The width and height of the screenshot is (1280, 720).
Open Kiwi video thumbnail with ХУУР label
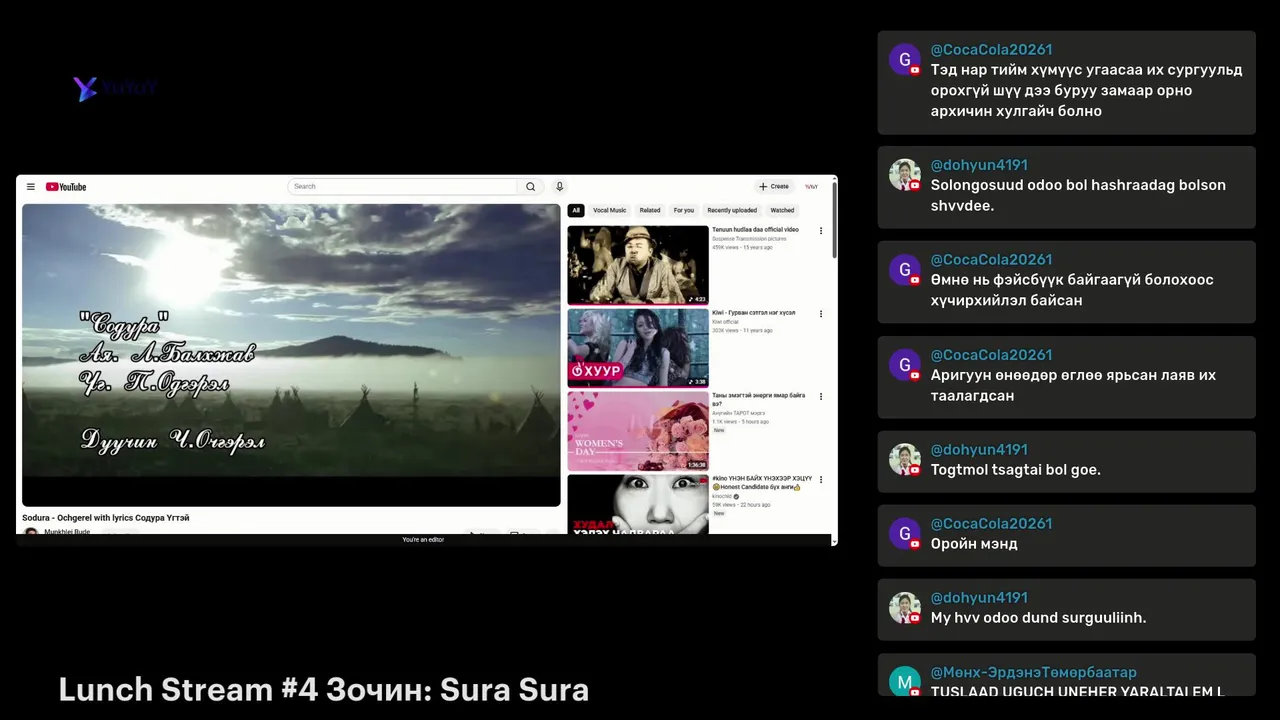(638, 348)
